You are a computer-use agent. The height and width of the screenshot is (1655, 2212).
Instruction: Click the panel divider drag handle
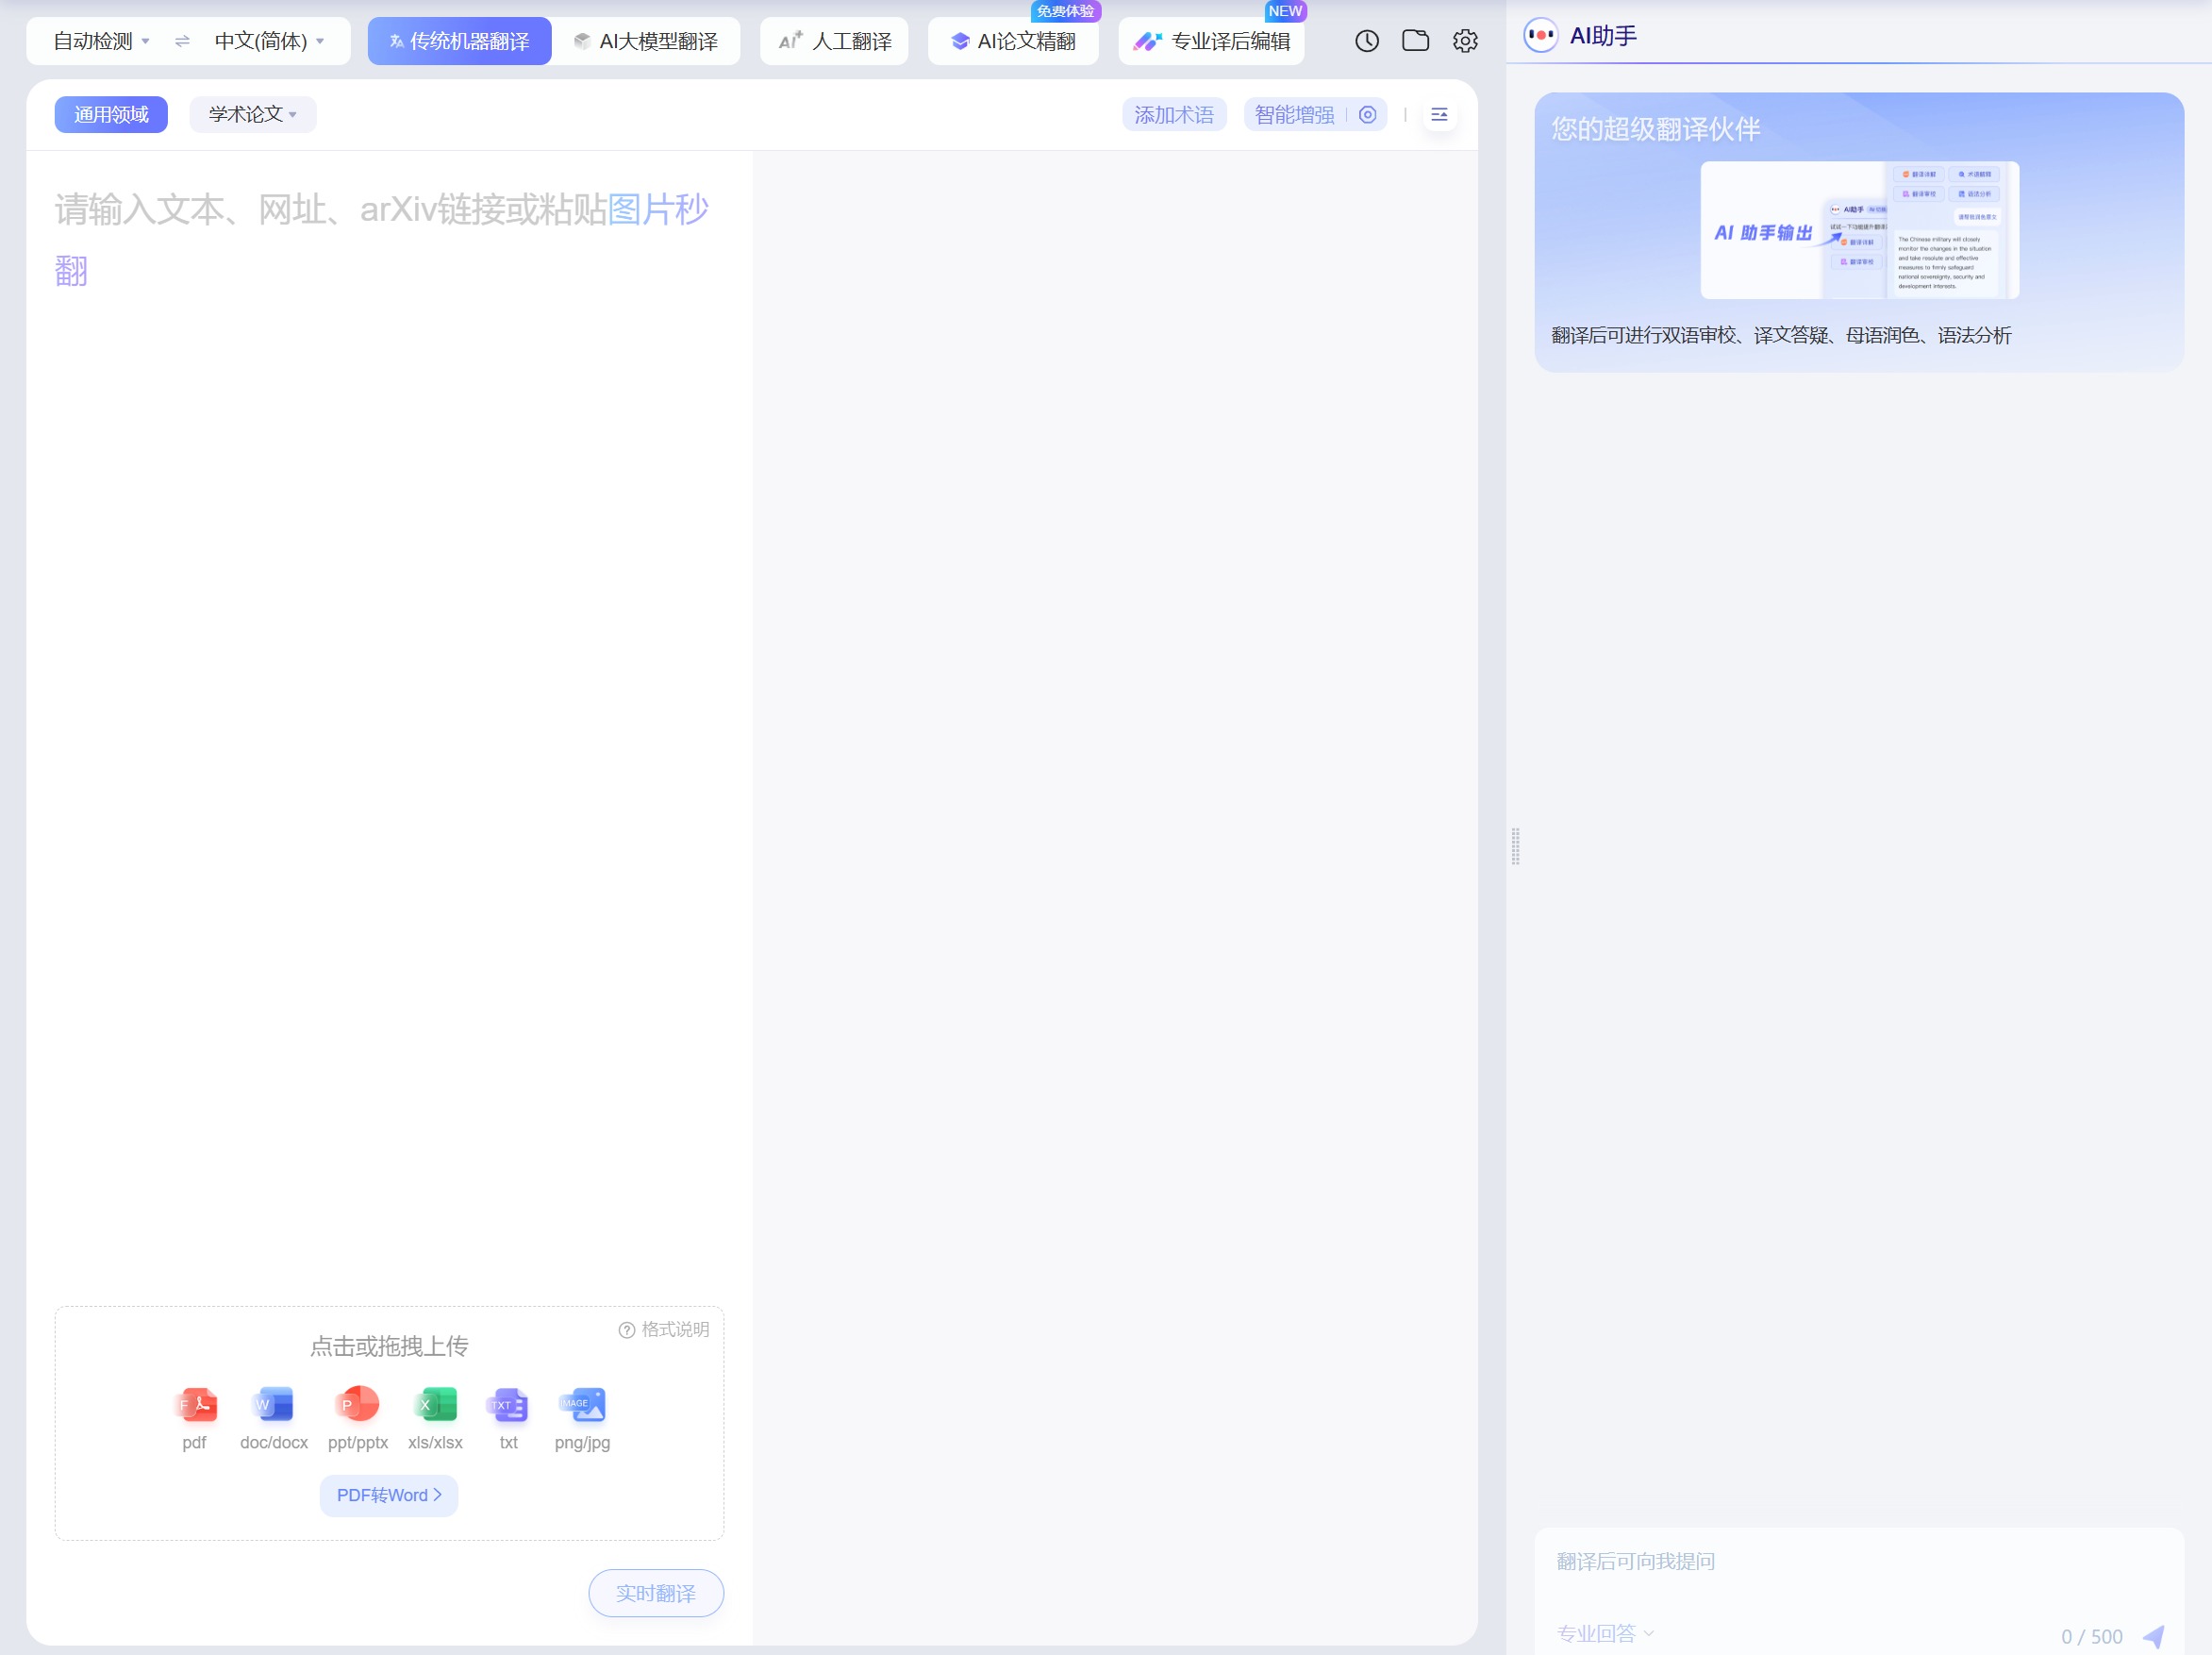pos(1515,846)
